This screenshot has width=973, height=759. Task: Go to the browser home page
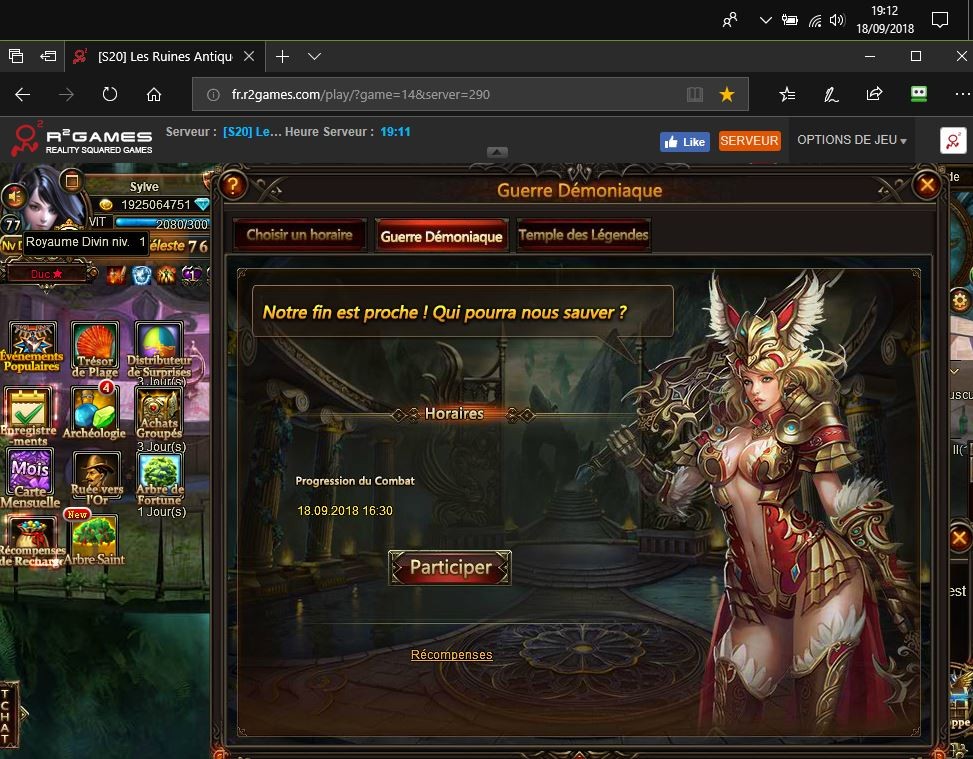coord(154,94)
